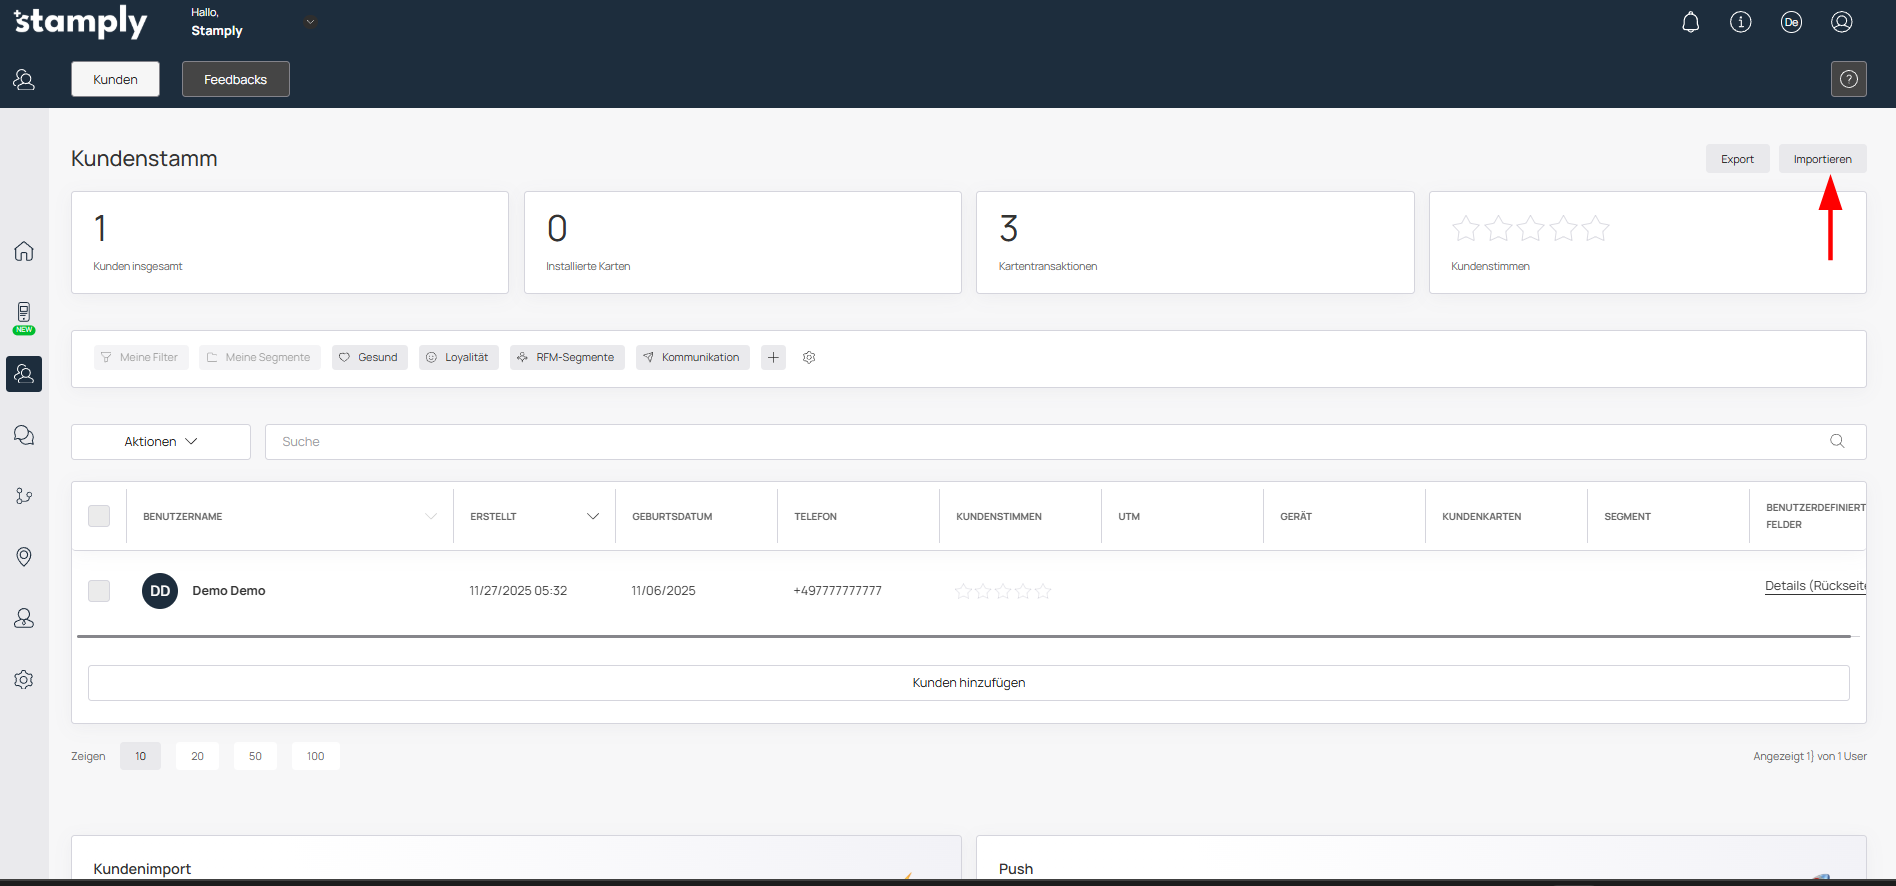This screenshot has width=1896, height=886.
Task: Open settings gear in left sidebar
Action: [x=24, y=680]
